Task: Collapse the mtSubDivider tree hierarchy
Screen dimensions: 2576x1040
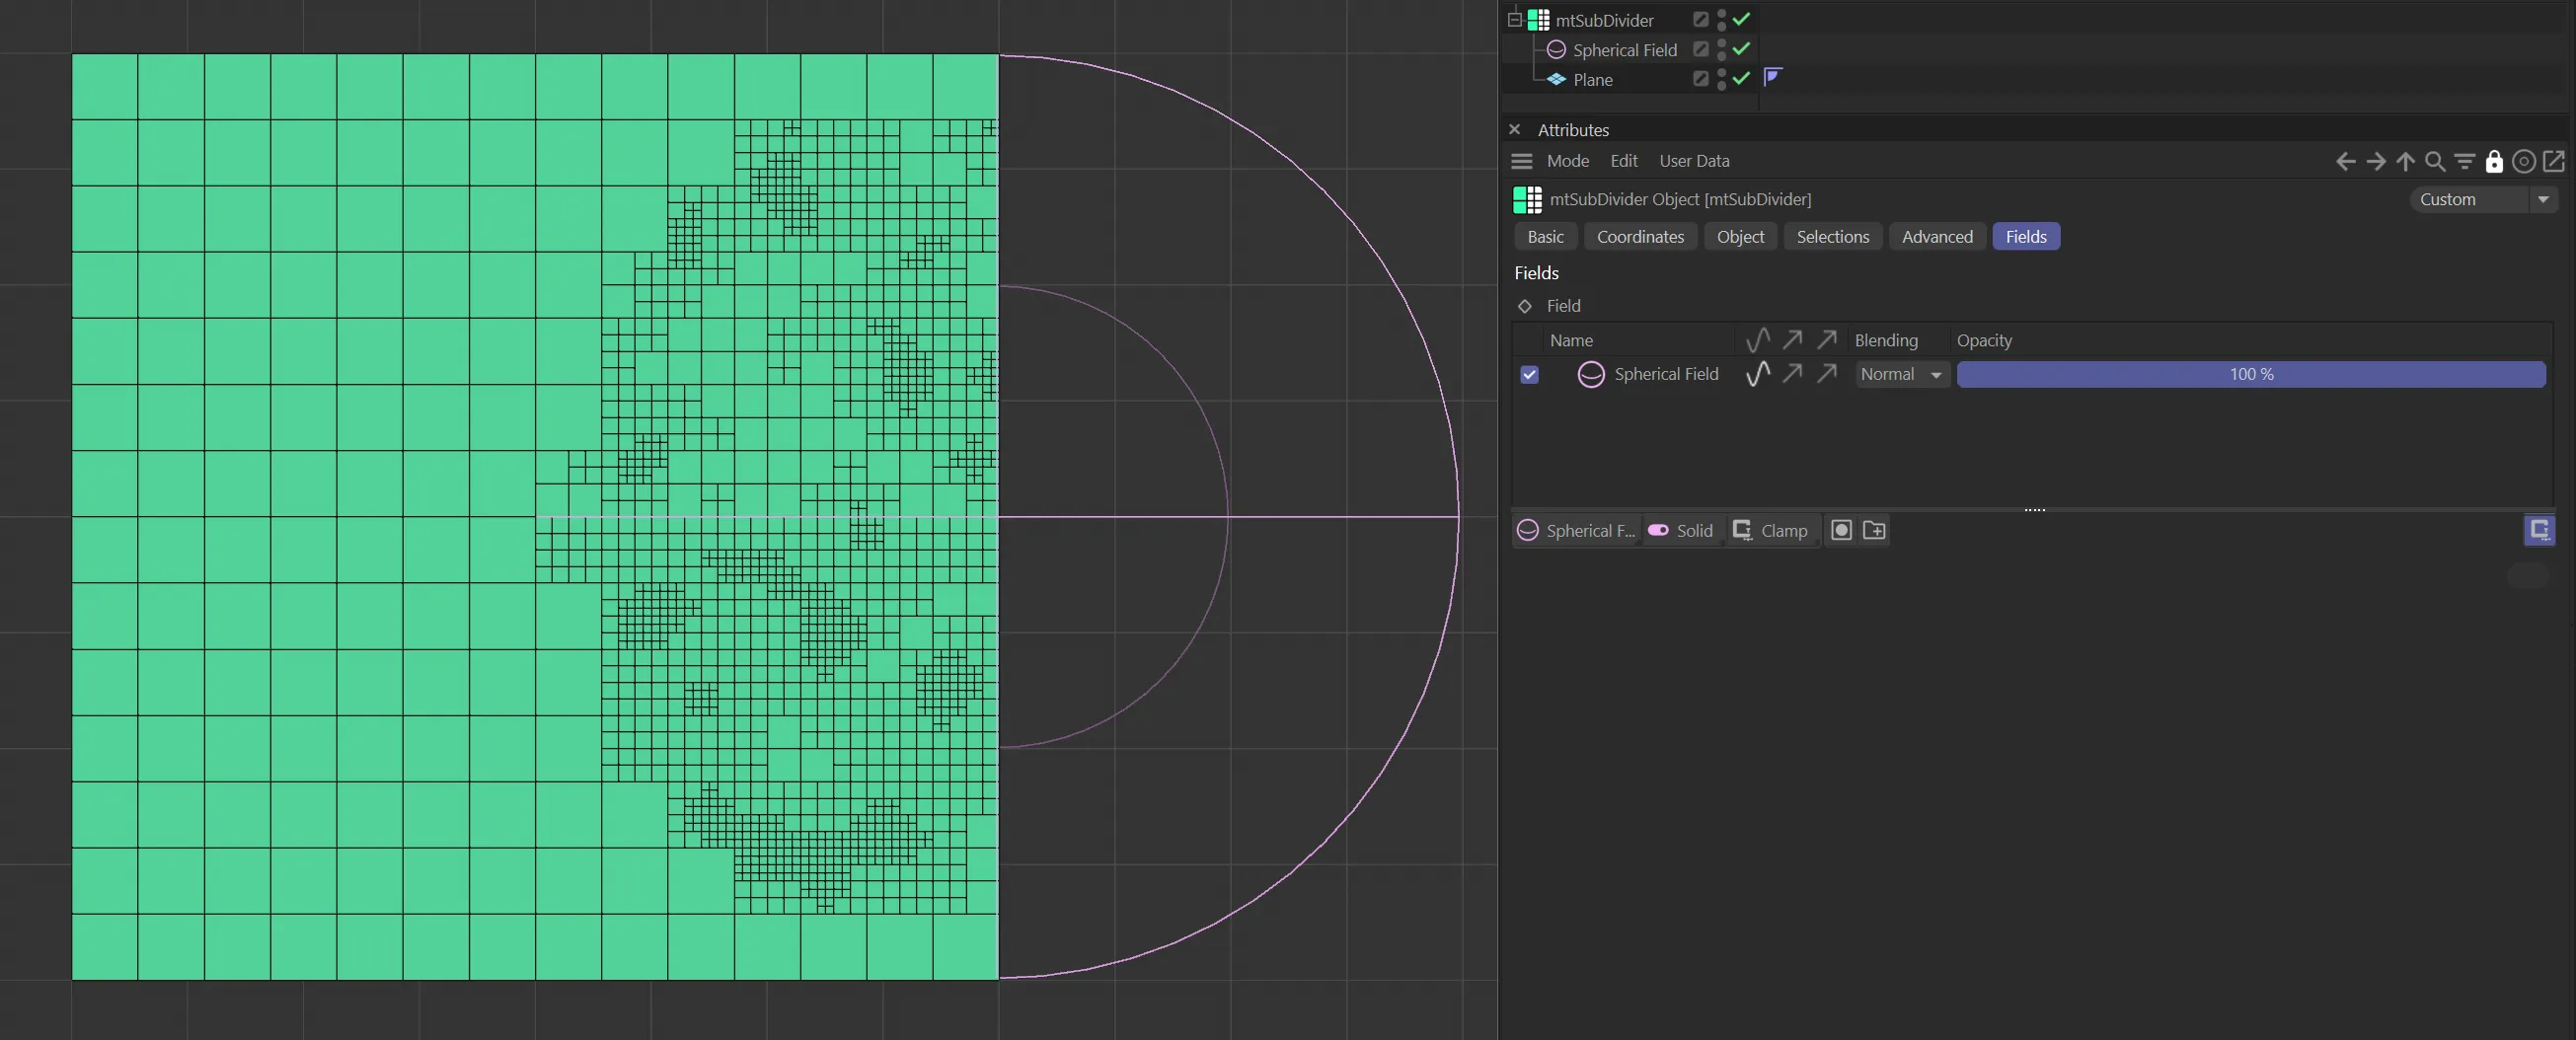Action: (x=1514, y=19)
